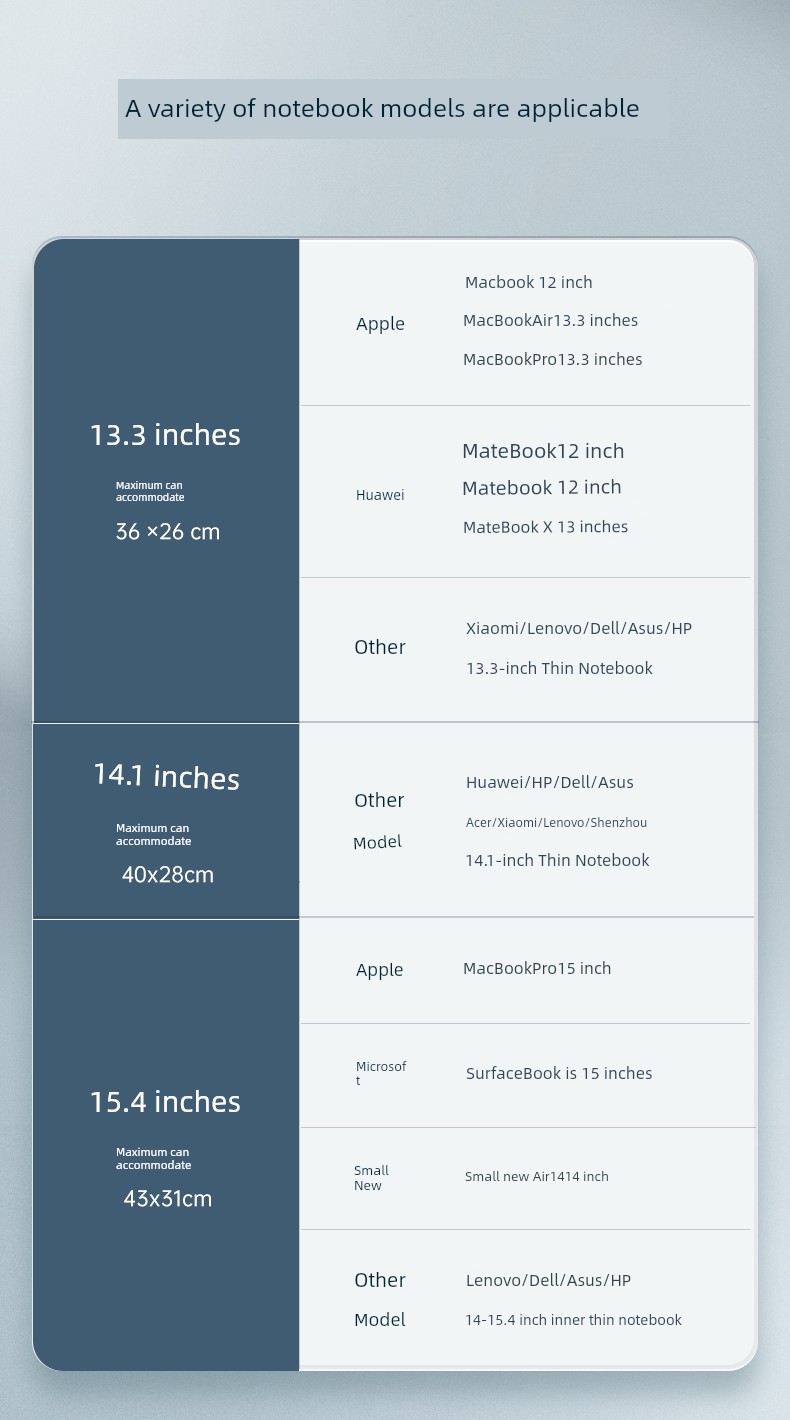Click the 15.4 inches size label
Screen dimensions: 790x1420
tap(165, 1102)
